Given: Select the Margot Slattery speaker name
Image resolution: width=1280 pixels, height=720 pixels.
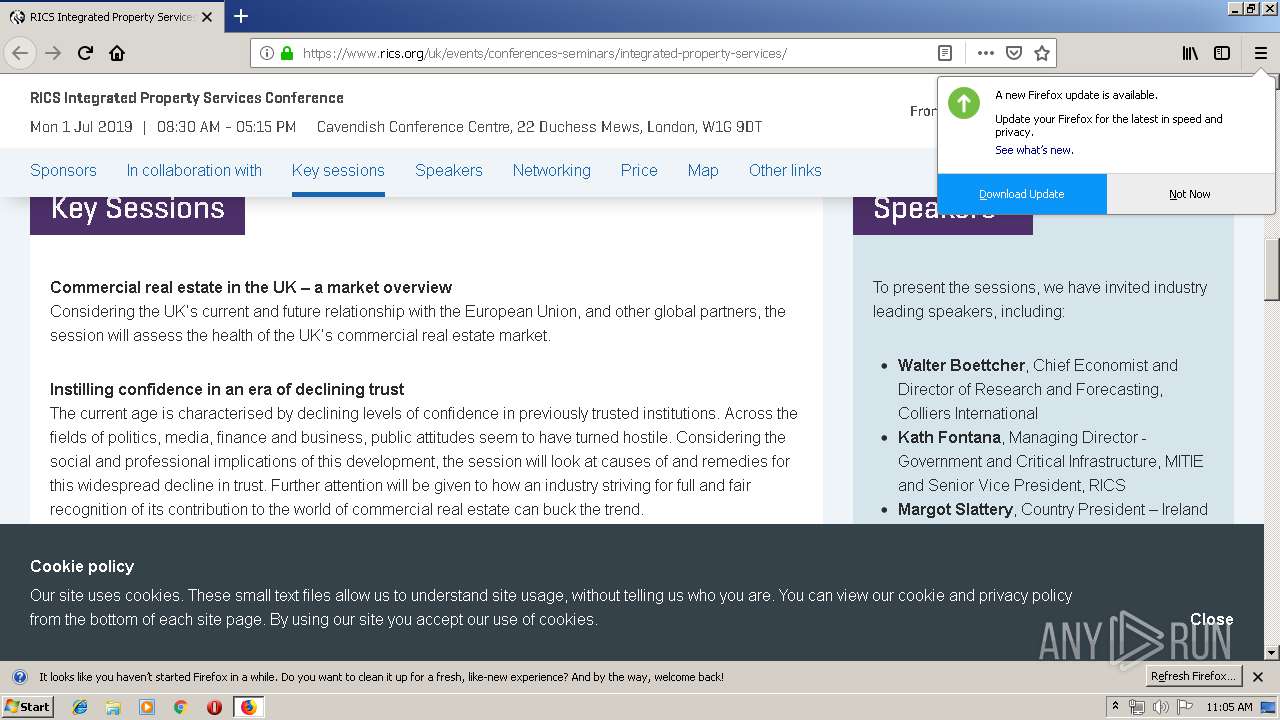Looking at the screenshot, I should 955,509.
